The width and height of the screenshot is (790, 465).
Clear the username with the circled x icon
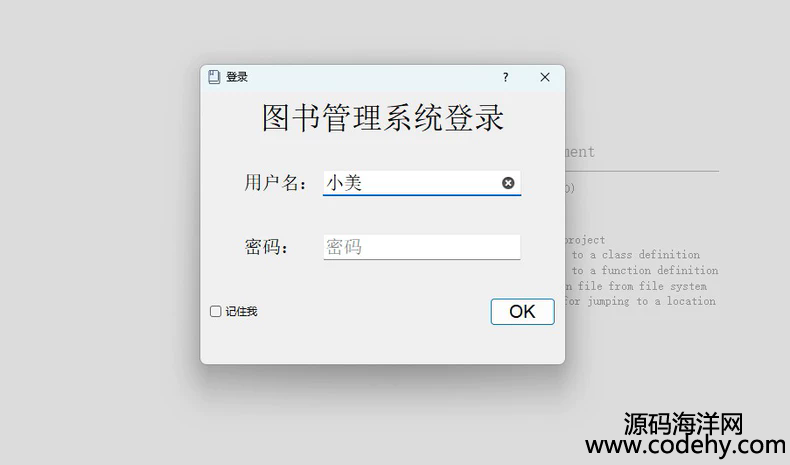coord(508,183)
